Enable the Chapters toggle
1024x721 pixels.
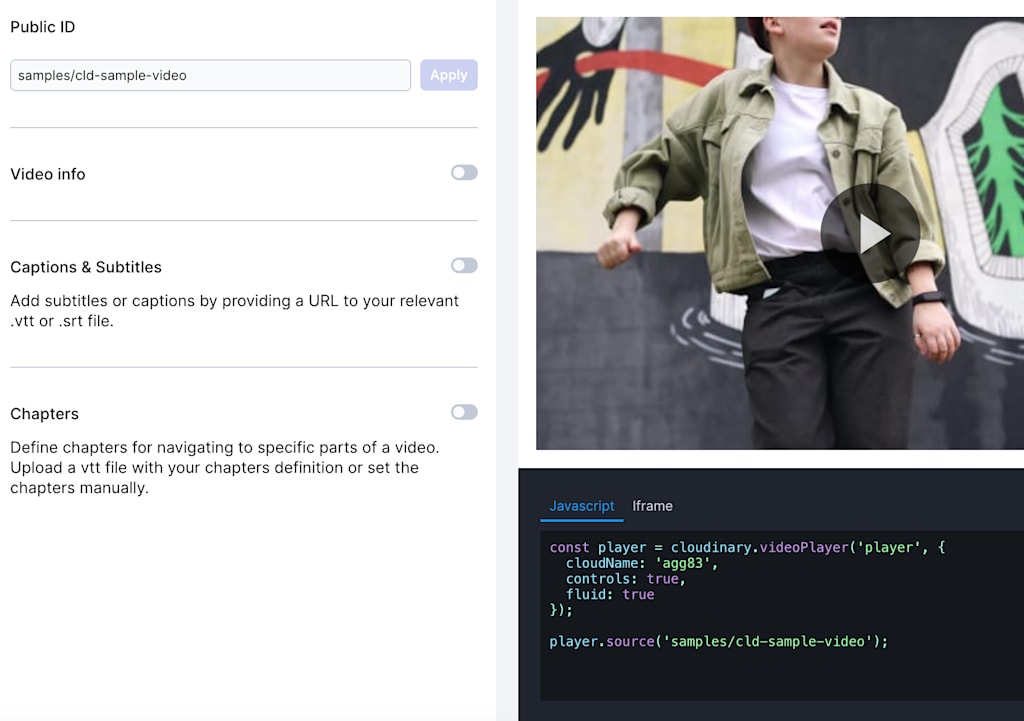point(464,412)
